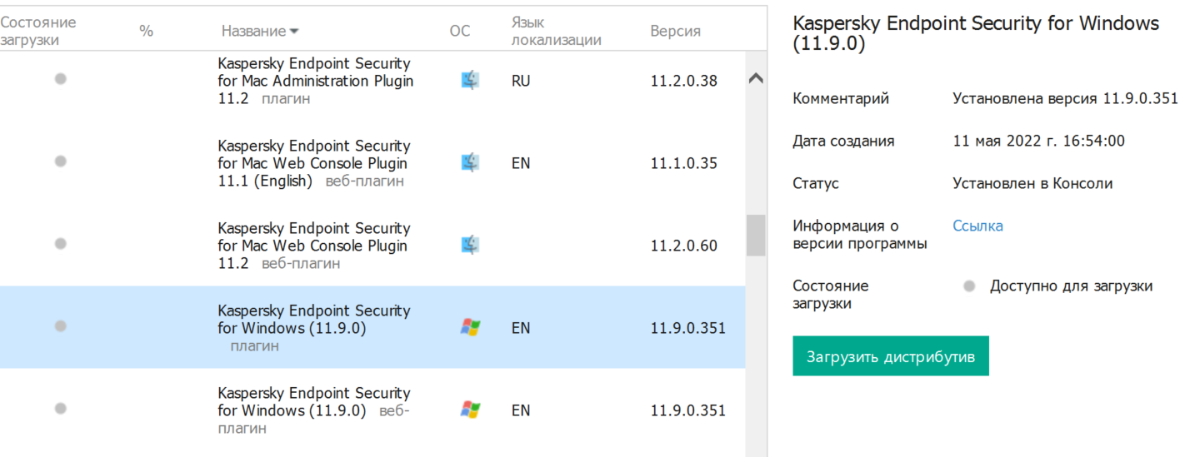This screenshot has width=1200, height=457.
Task: Click the Mac OS icon for Web Console Plugin 11.1
Action: (470, 163)
